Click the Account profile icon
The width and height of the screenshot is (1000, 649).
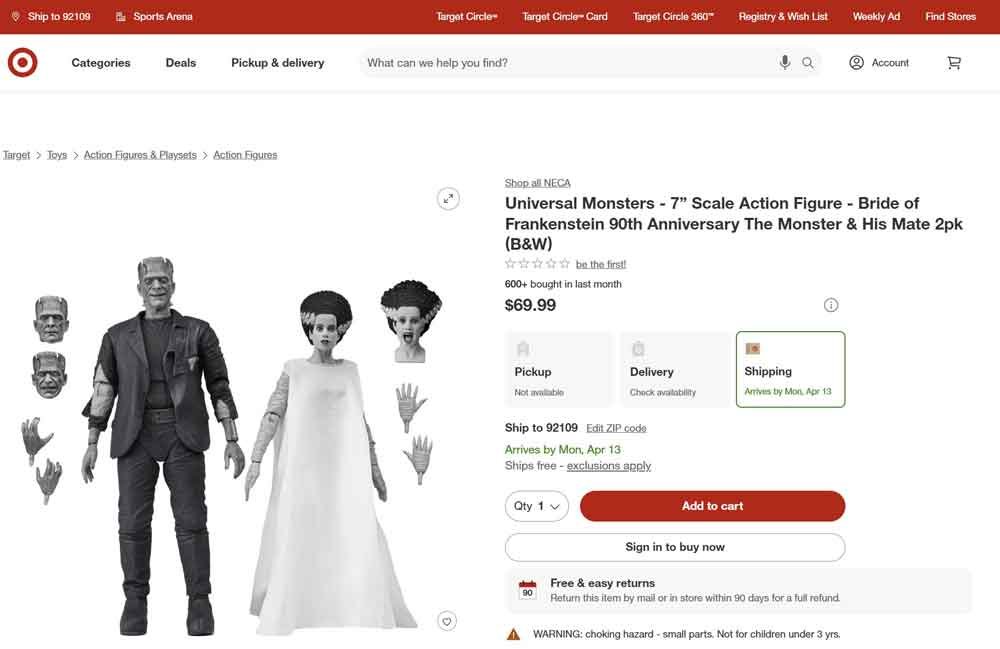point(856,63)
